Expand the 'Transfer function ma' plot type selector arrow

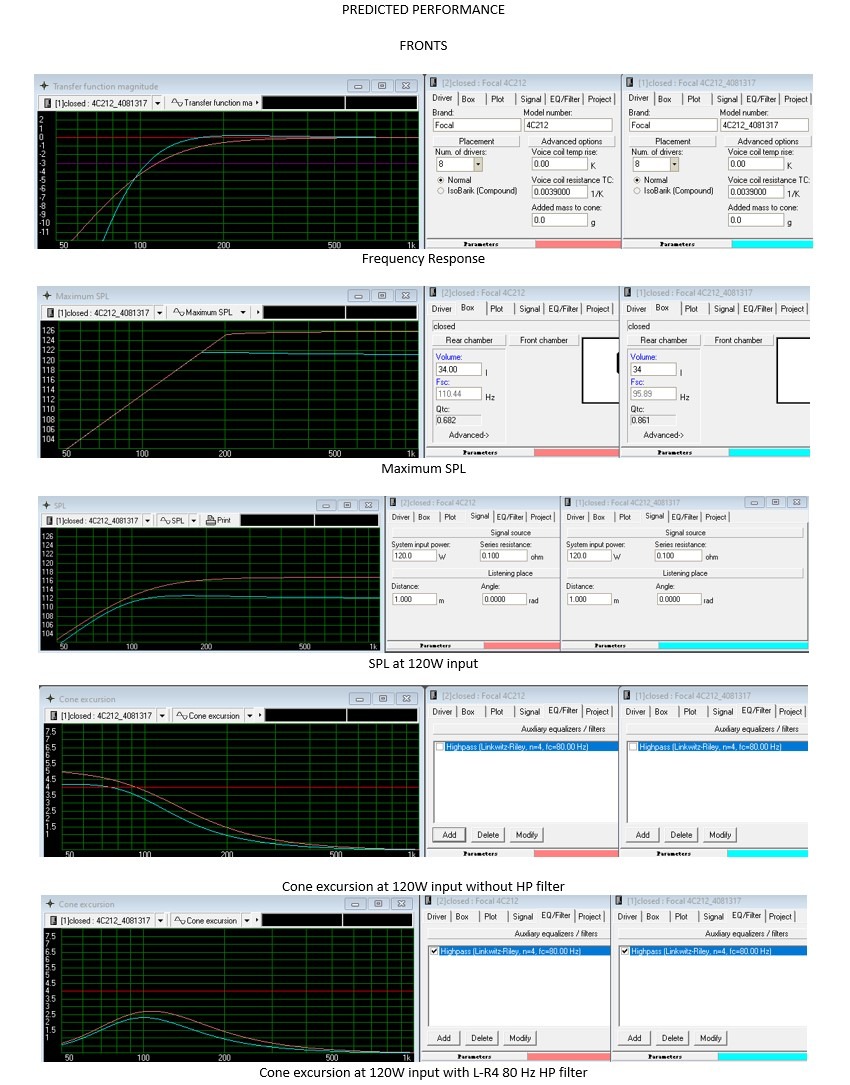pos(257,103)
